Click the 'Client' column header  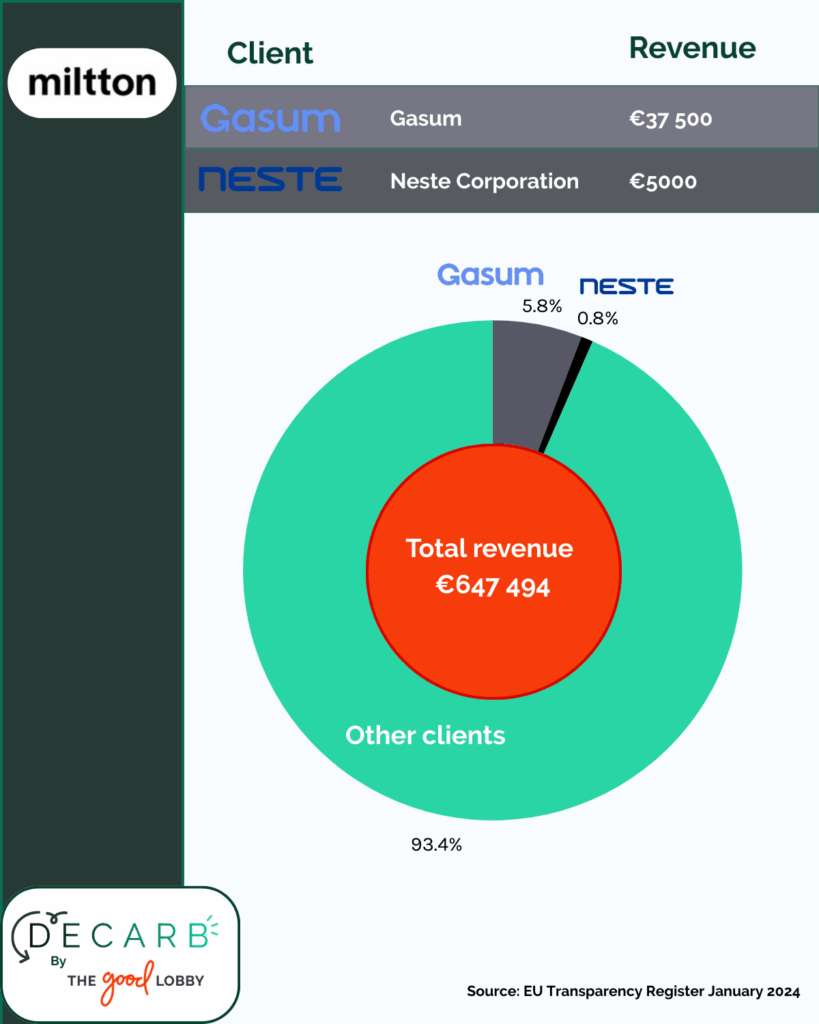click(x=270, y=53)
